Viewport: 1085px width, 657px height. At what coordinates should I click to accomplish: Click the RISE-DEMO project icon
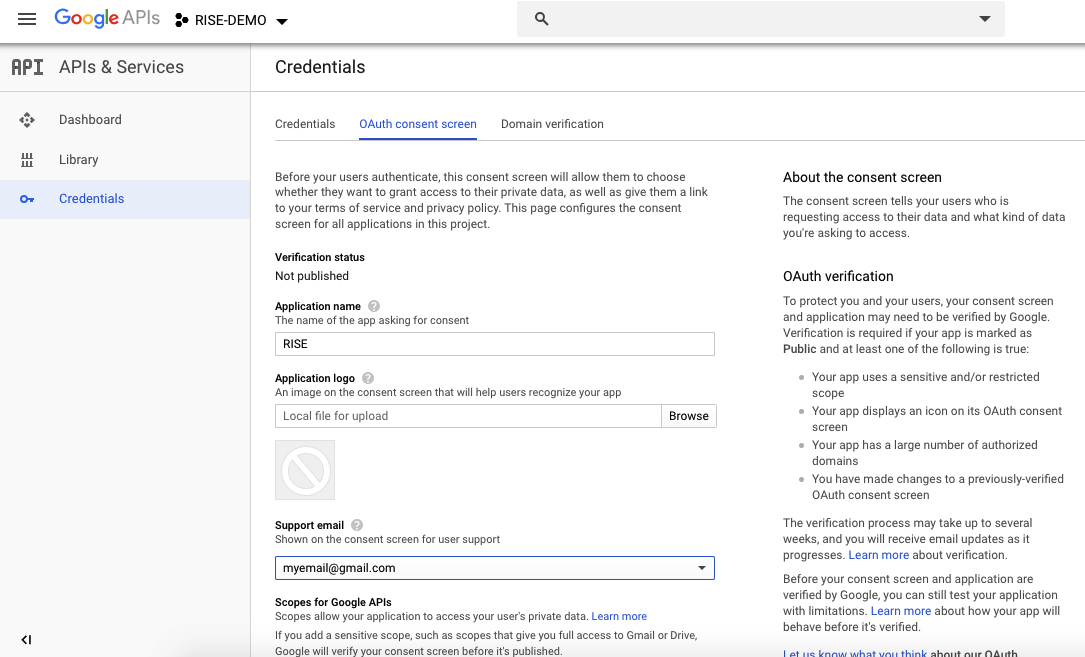tap(181, 21)
